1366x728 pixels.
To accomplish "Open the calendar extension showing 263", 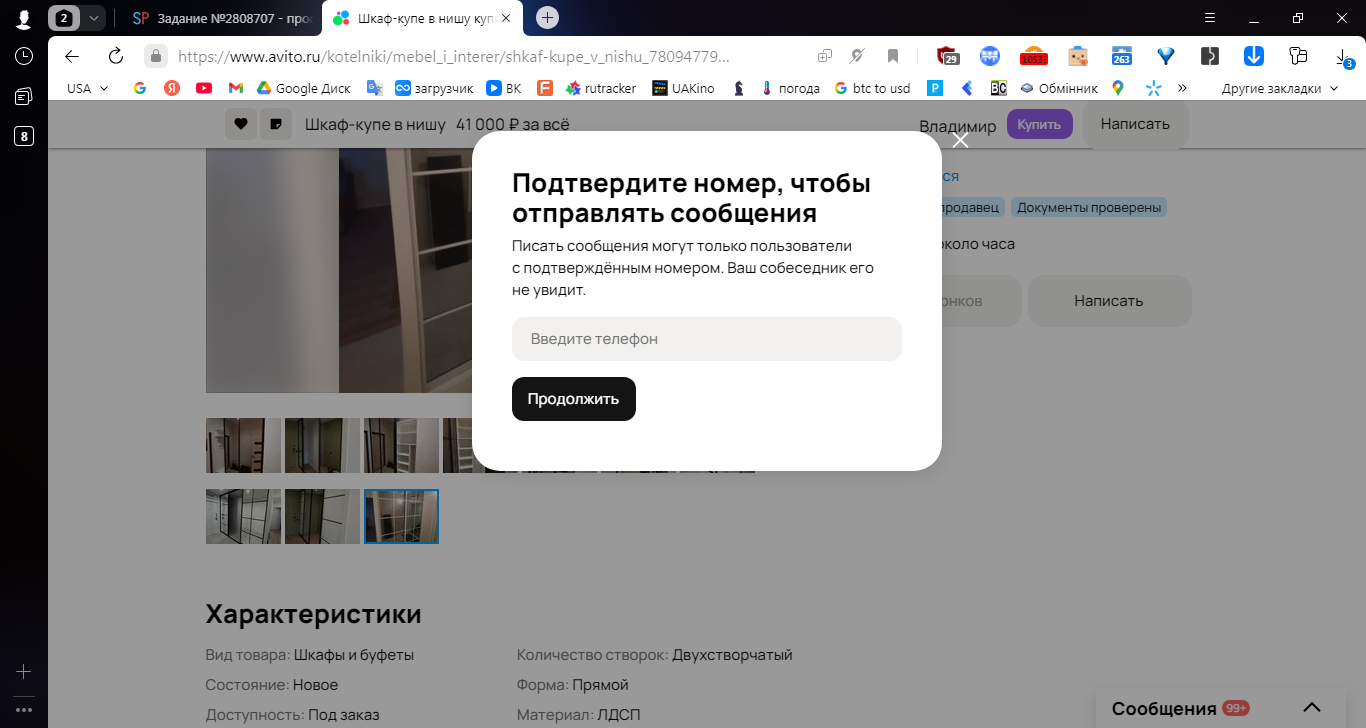I will click(x=1122, y=56).
